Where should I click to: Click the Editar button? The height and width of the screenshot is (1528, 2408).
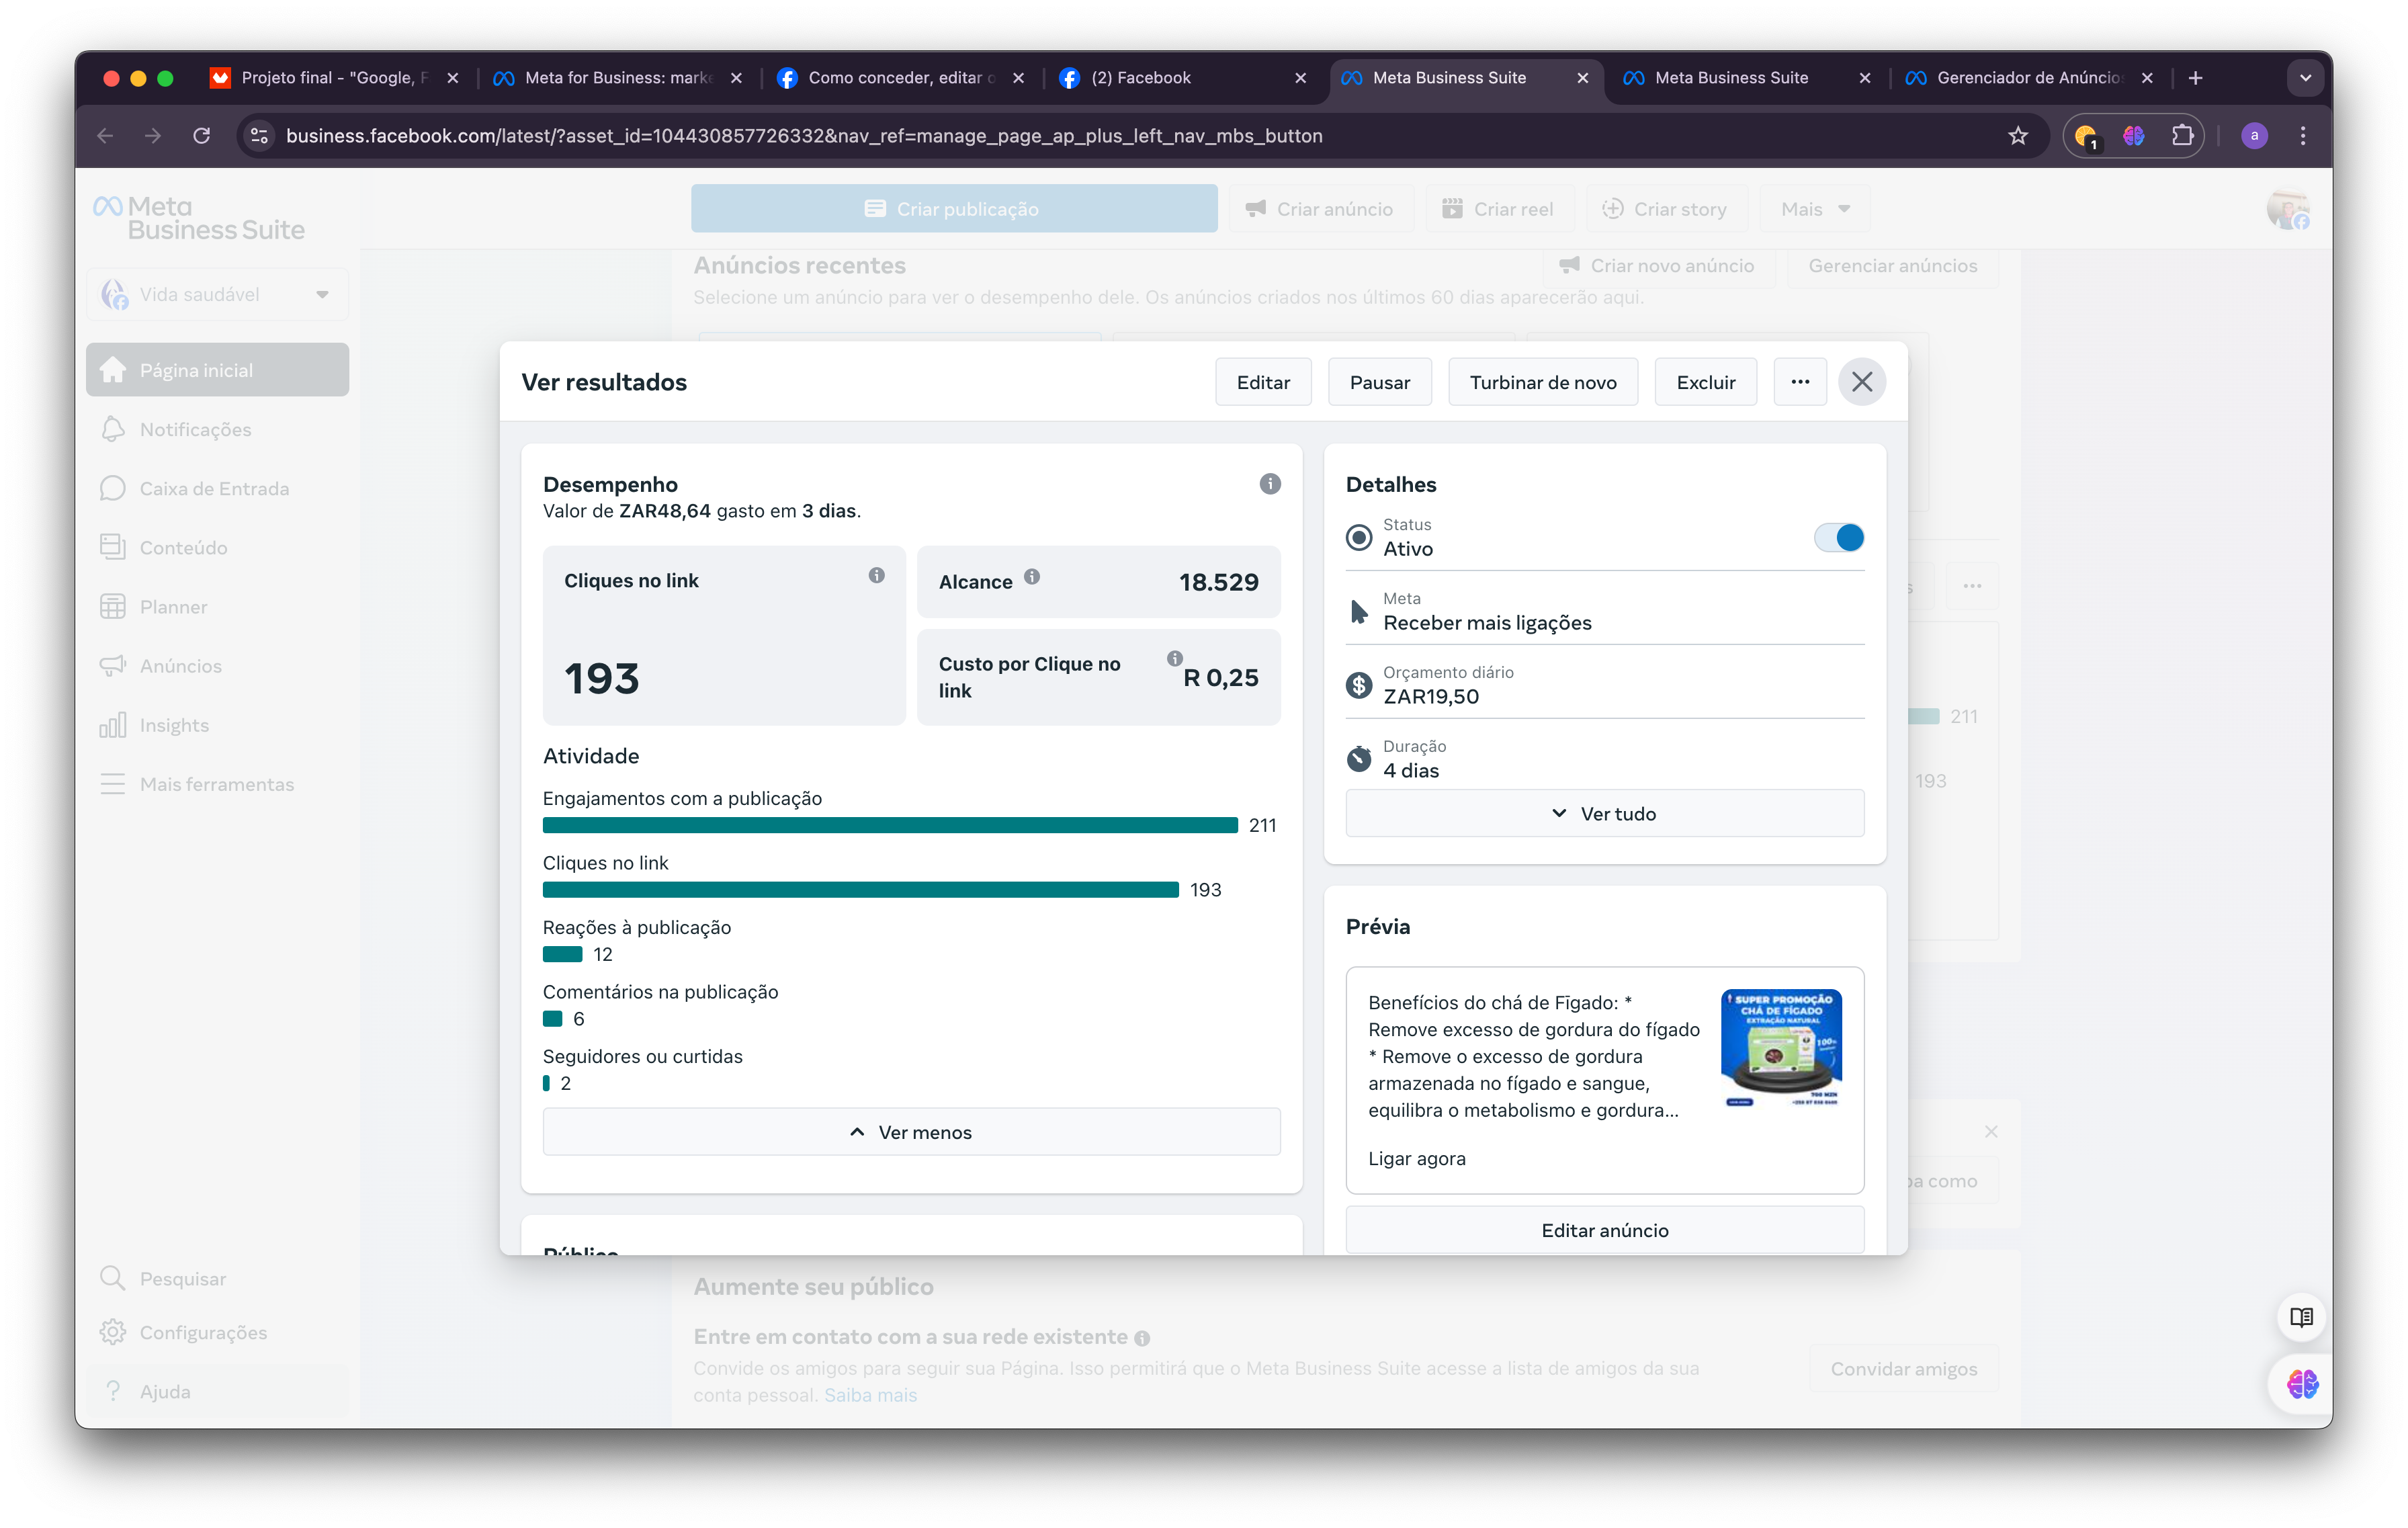pos(1263,382)
